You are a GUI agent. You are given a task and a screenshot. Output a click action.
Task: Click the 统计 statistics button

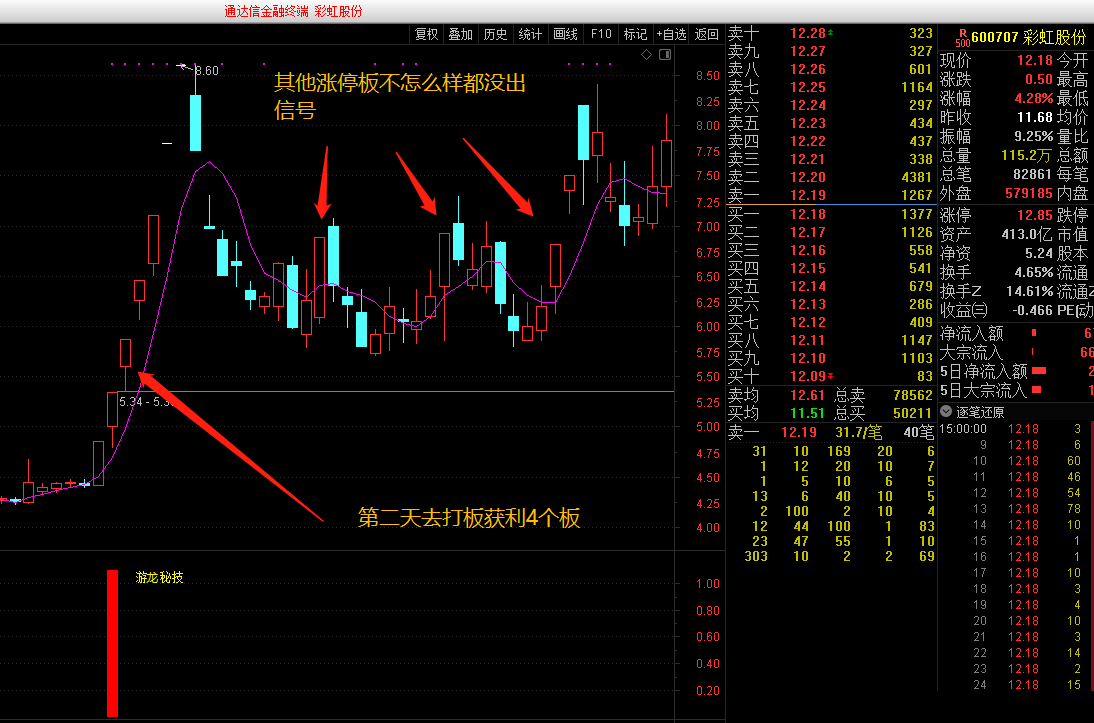click(x=530, y=34)
